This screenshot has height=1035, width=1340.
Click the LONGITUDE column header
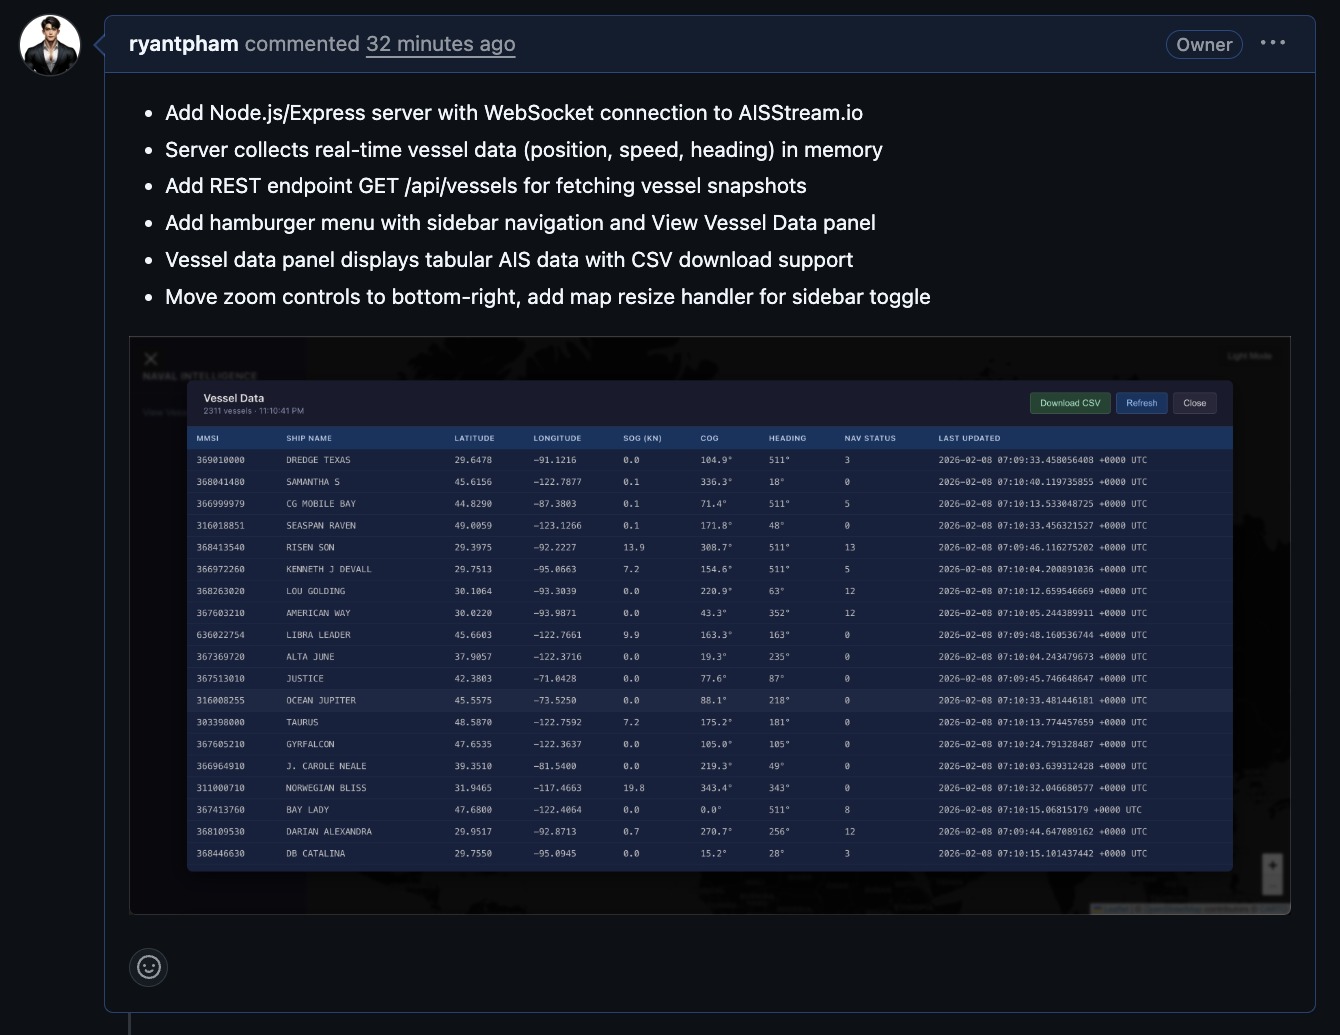557,438
